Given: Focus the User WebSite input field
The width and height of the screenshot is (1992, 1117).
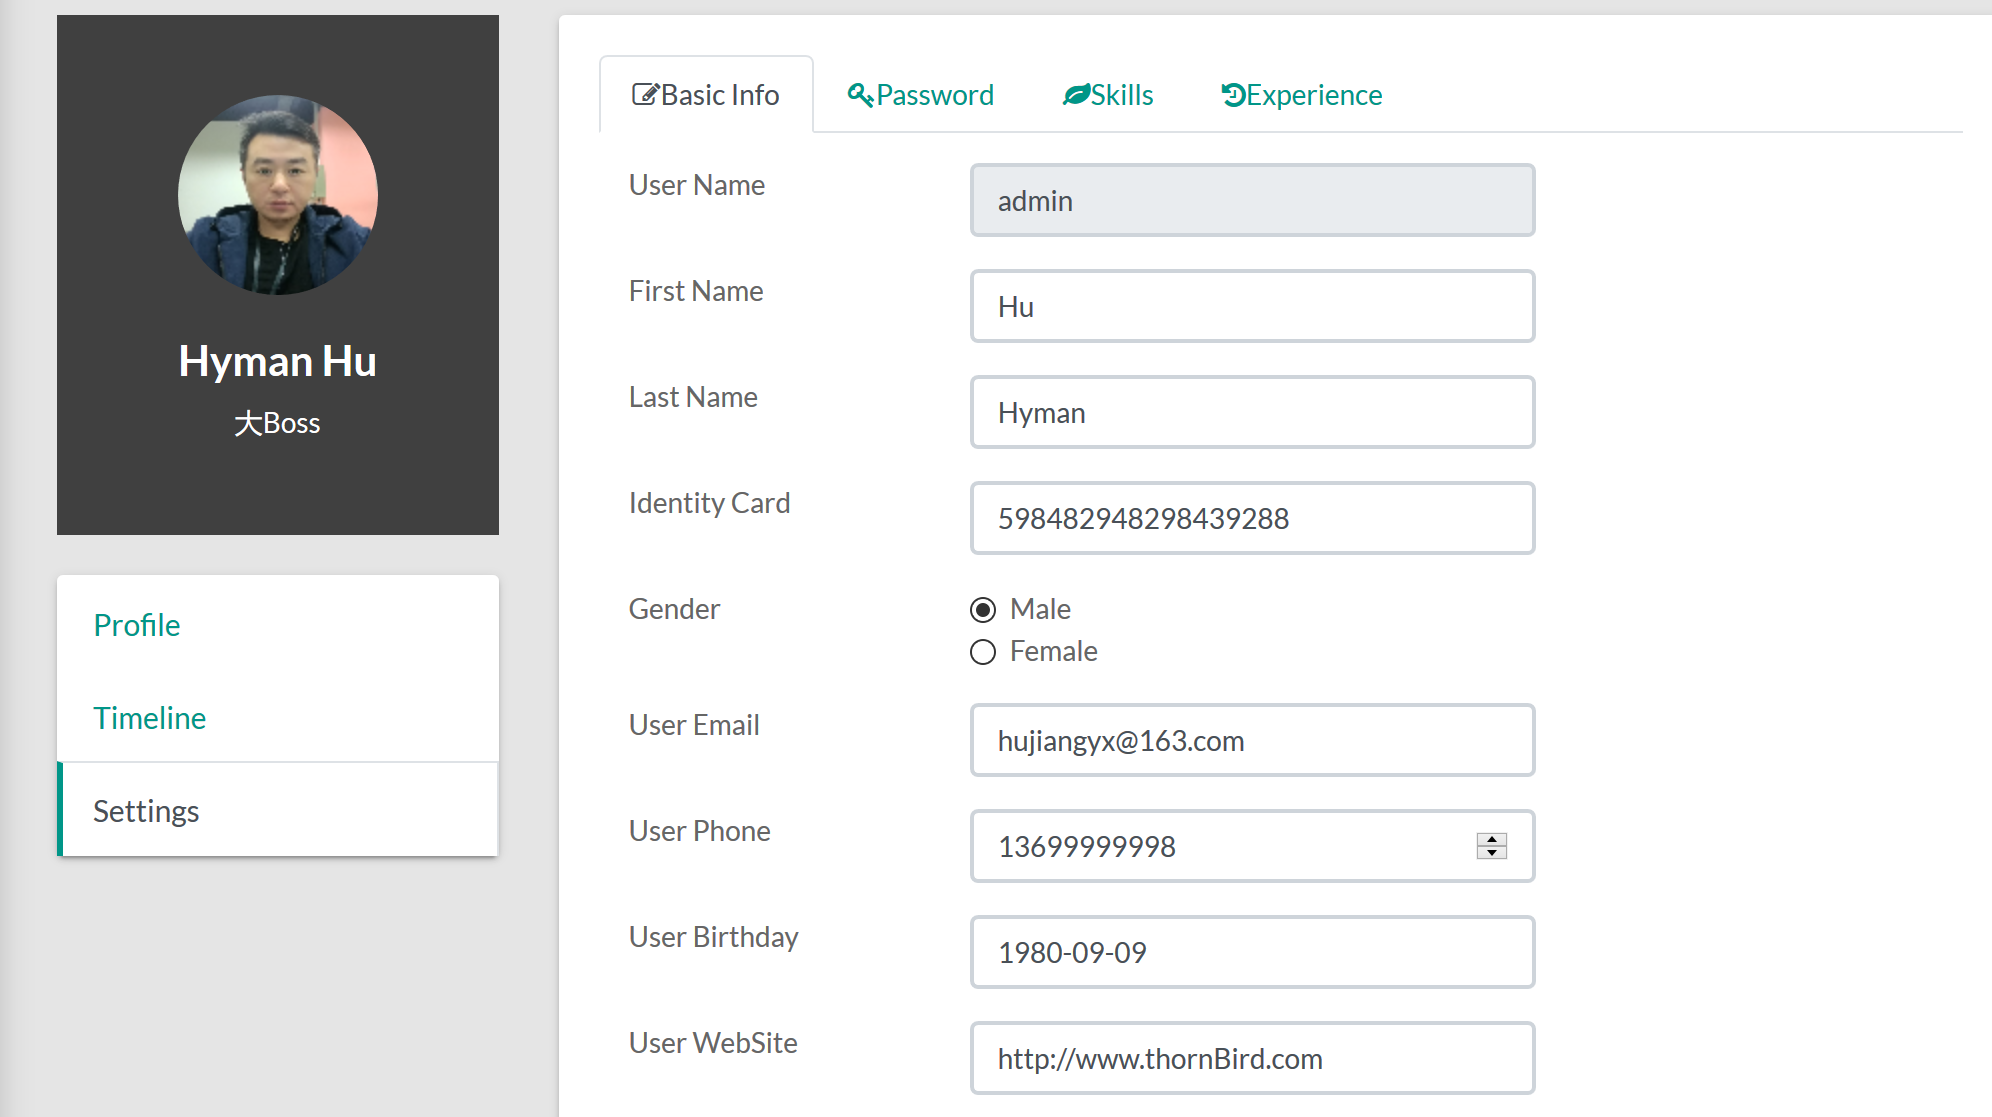Looking at the screenshot, I should click(1252, 1058).
